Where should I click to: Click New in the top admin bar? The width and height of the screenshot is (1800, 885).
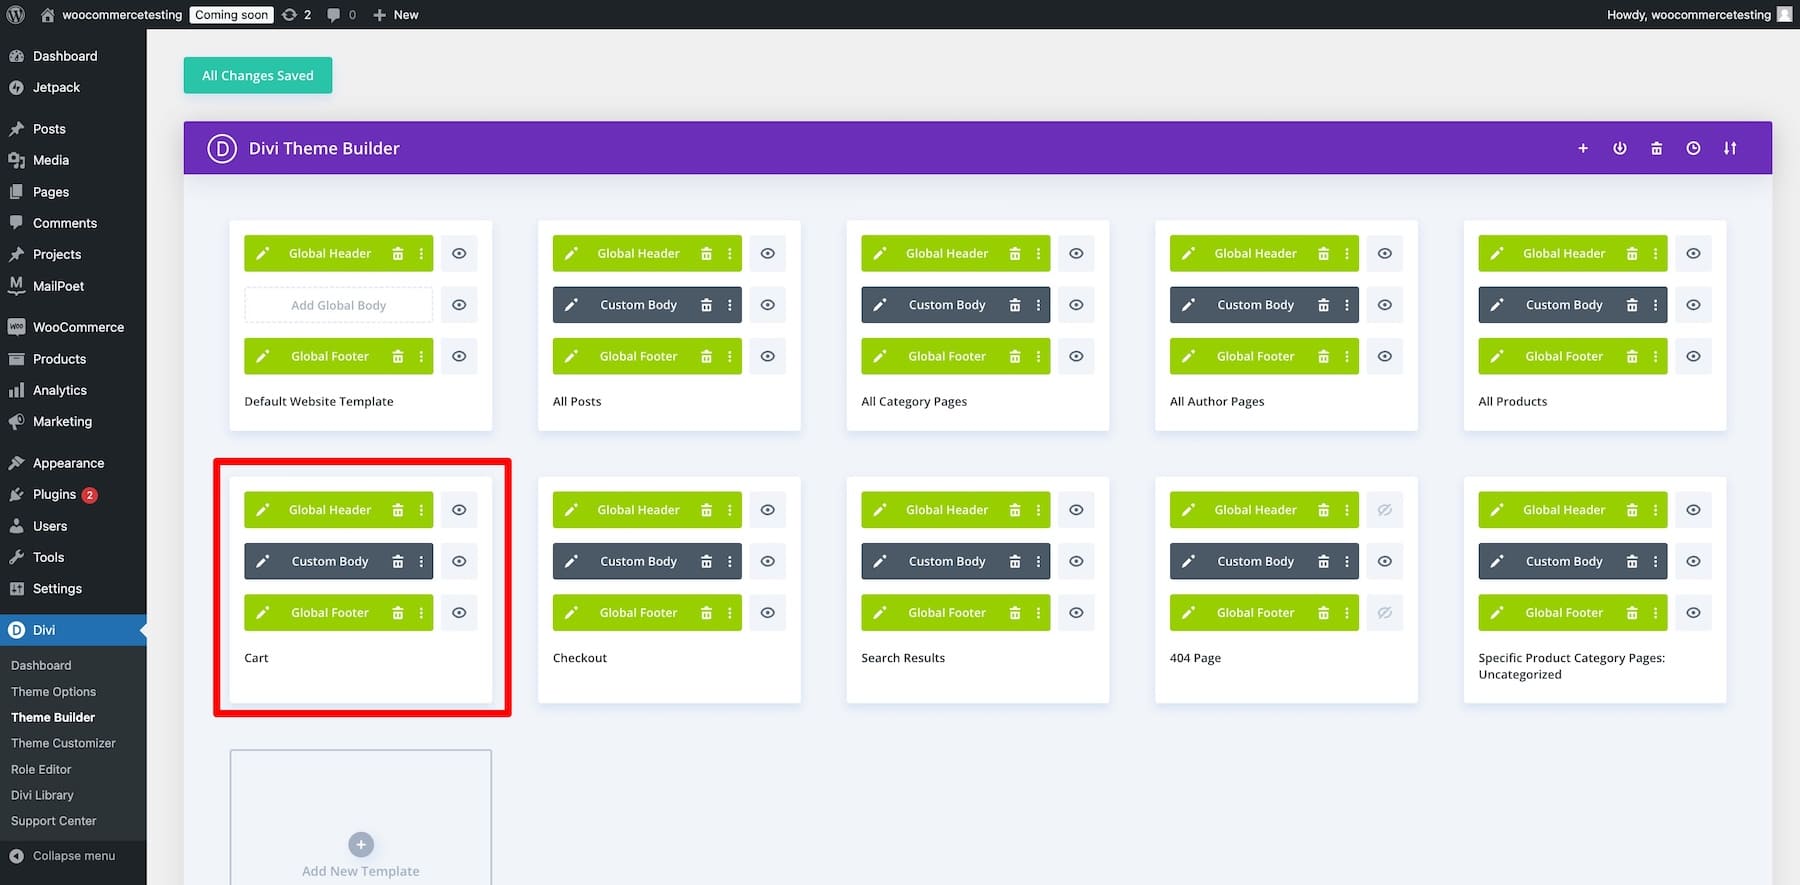point(395,14)
